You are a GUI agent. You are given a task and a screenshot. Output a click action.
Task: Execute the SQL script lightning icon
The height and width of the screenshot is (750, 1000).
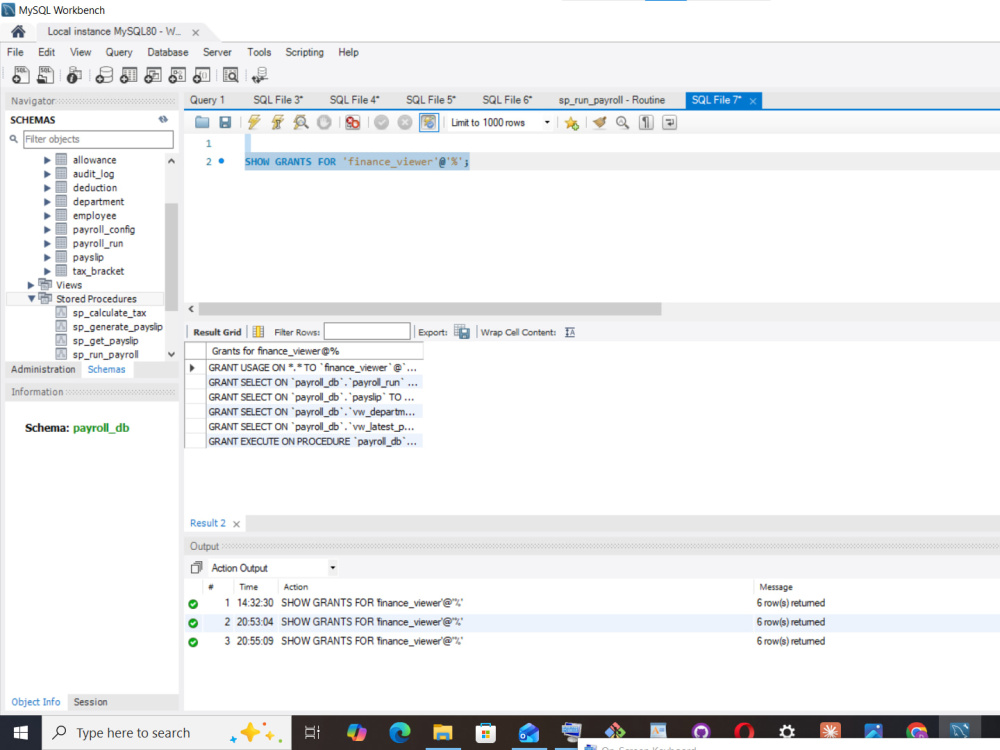click(254, 122)
